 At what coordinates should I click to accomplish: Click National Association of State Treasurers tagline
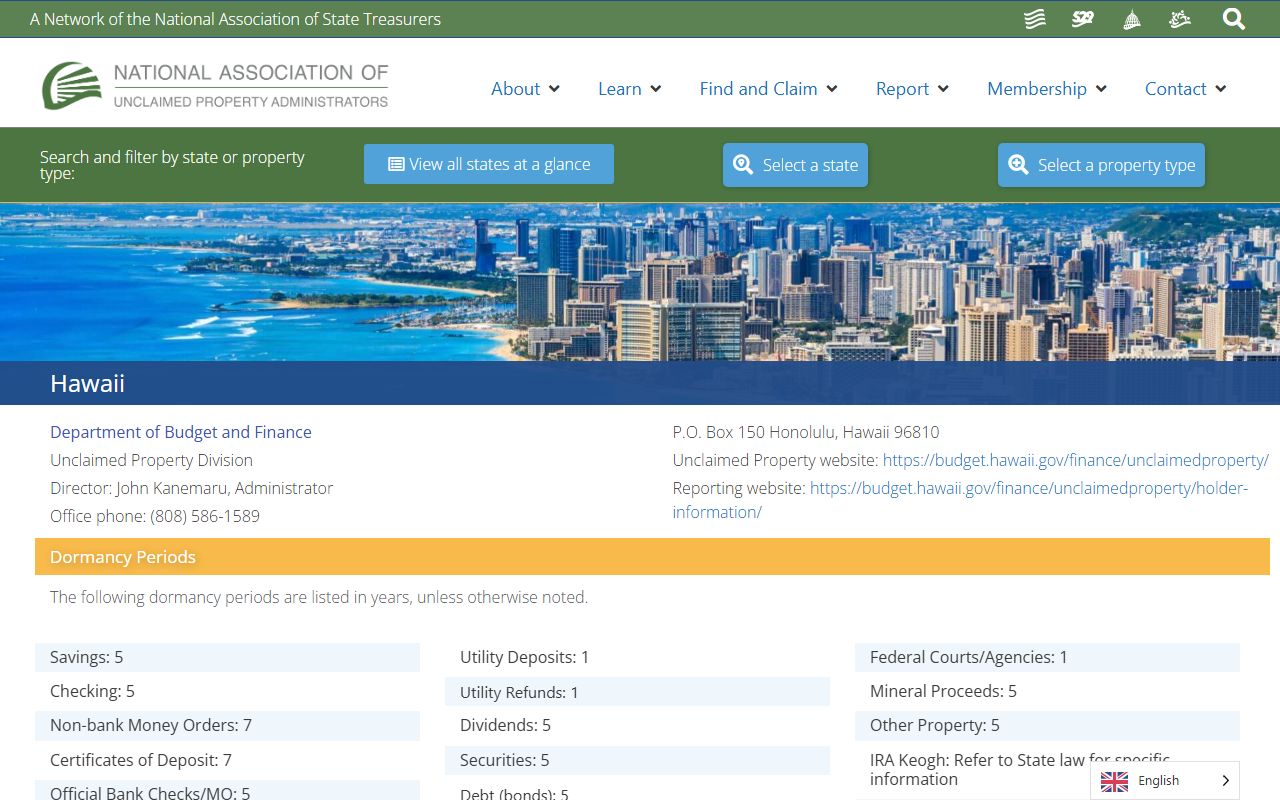click(235, 19)
